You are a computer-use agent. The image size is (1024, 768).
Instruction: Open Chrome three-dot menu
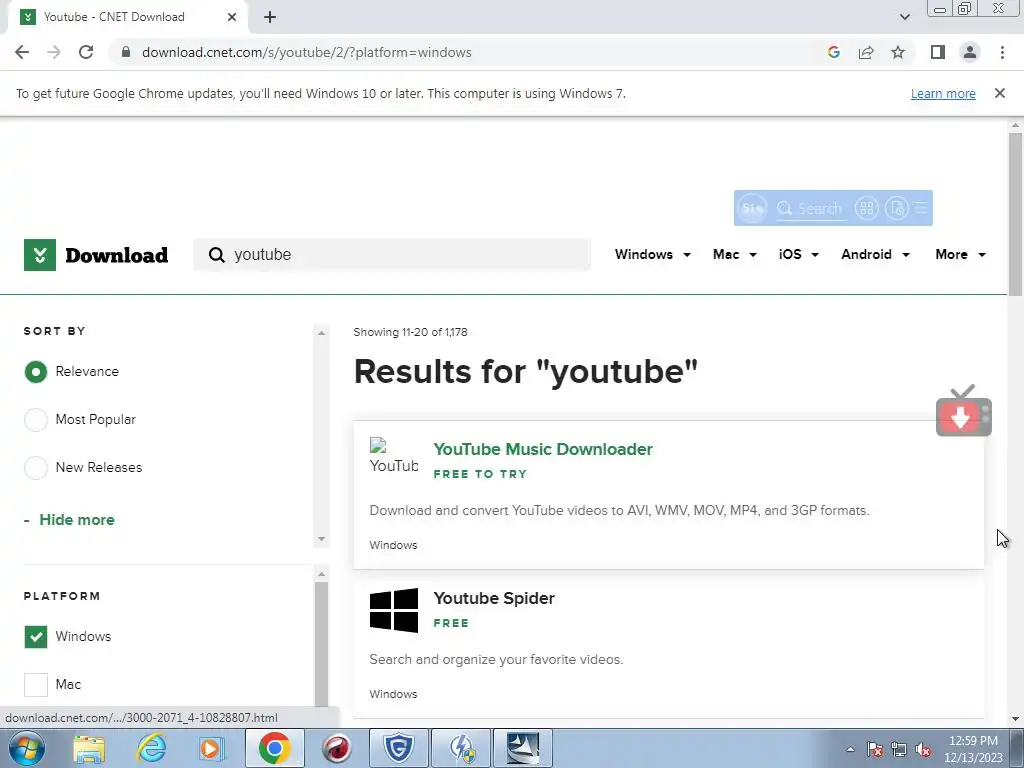[x=1002, y=52]
